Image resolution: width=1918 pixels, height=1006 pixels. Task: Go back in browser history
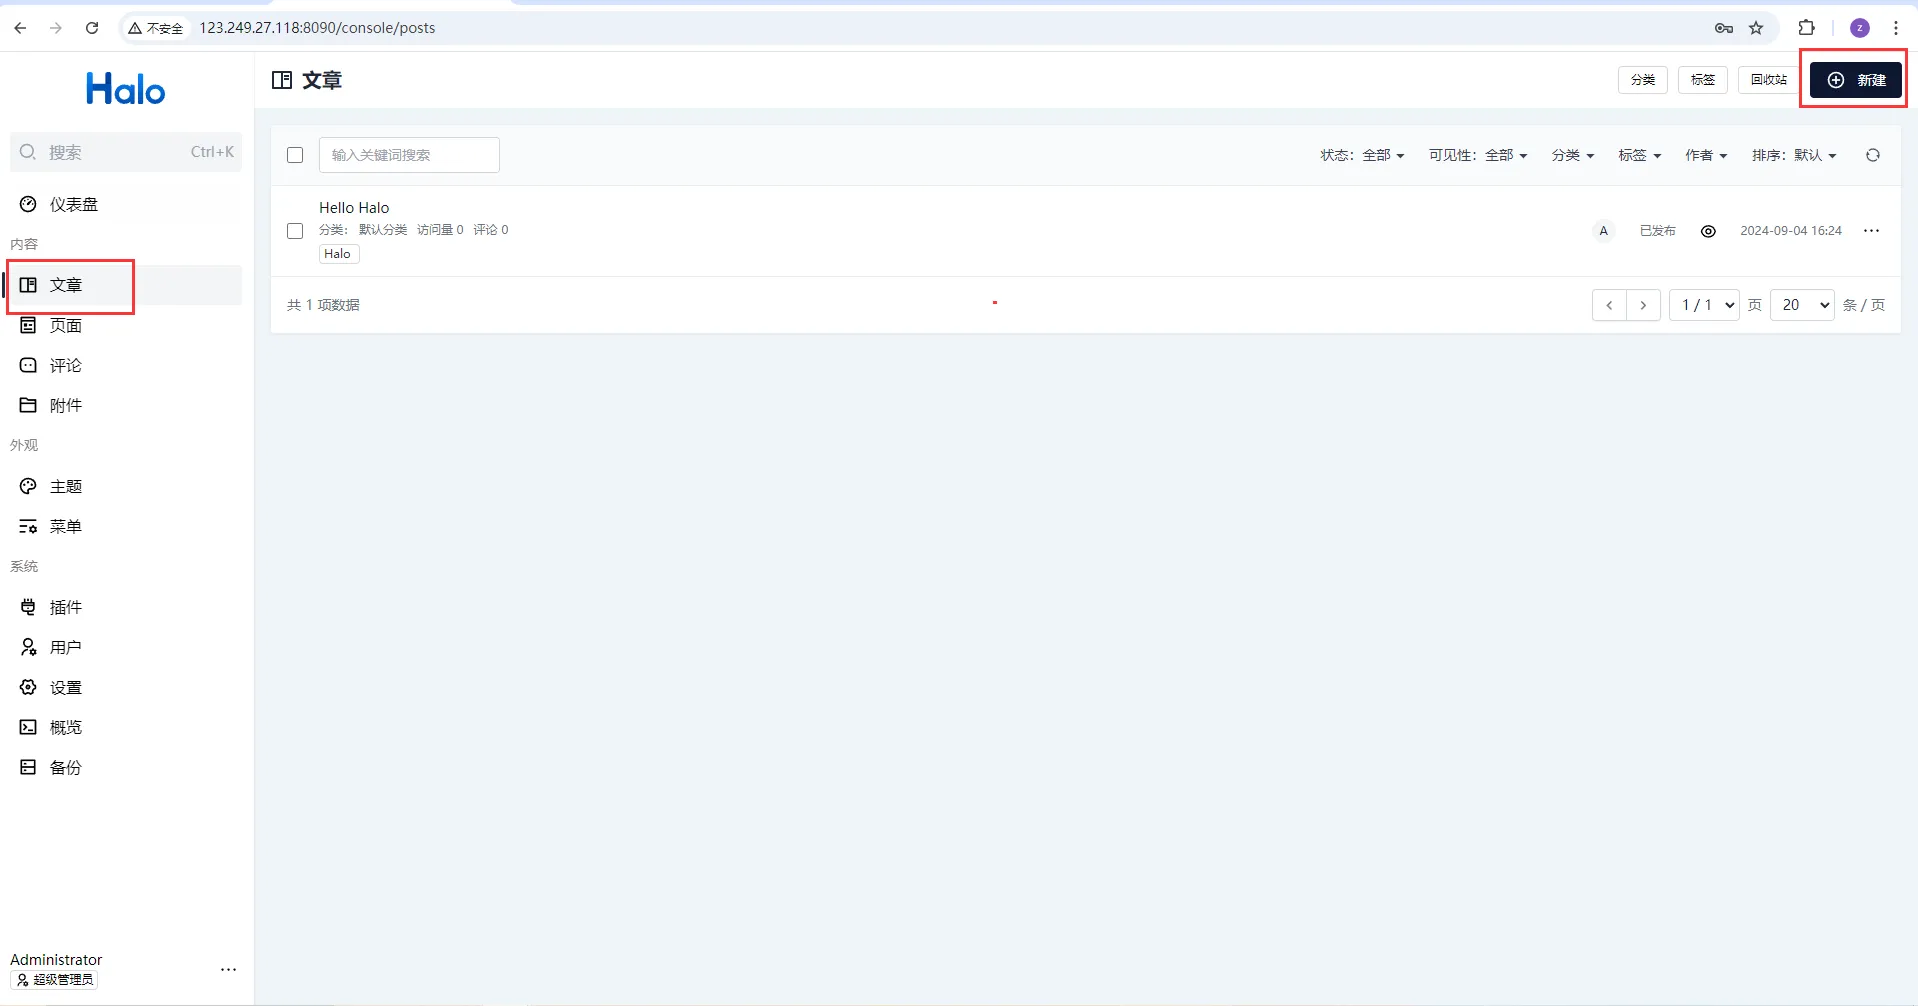pos(20,28)
